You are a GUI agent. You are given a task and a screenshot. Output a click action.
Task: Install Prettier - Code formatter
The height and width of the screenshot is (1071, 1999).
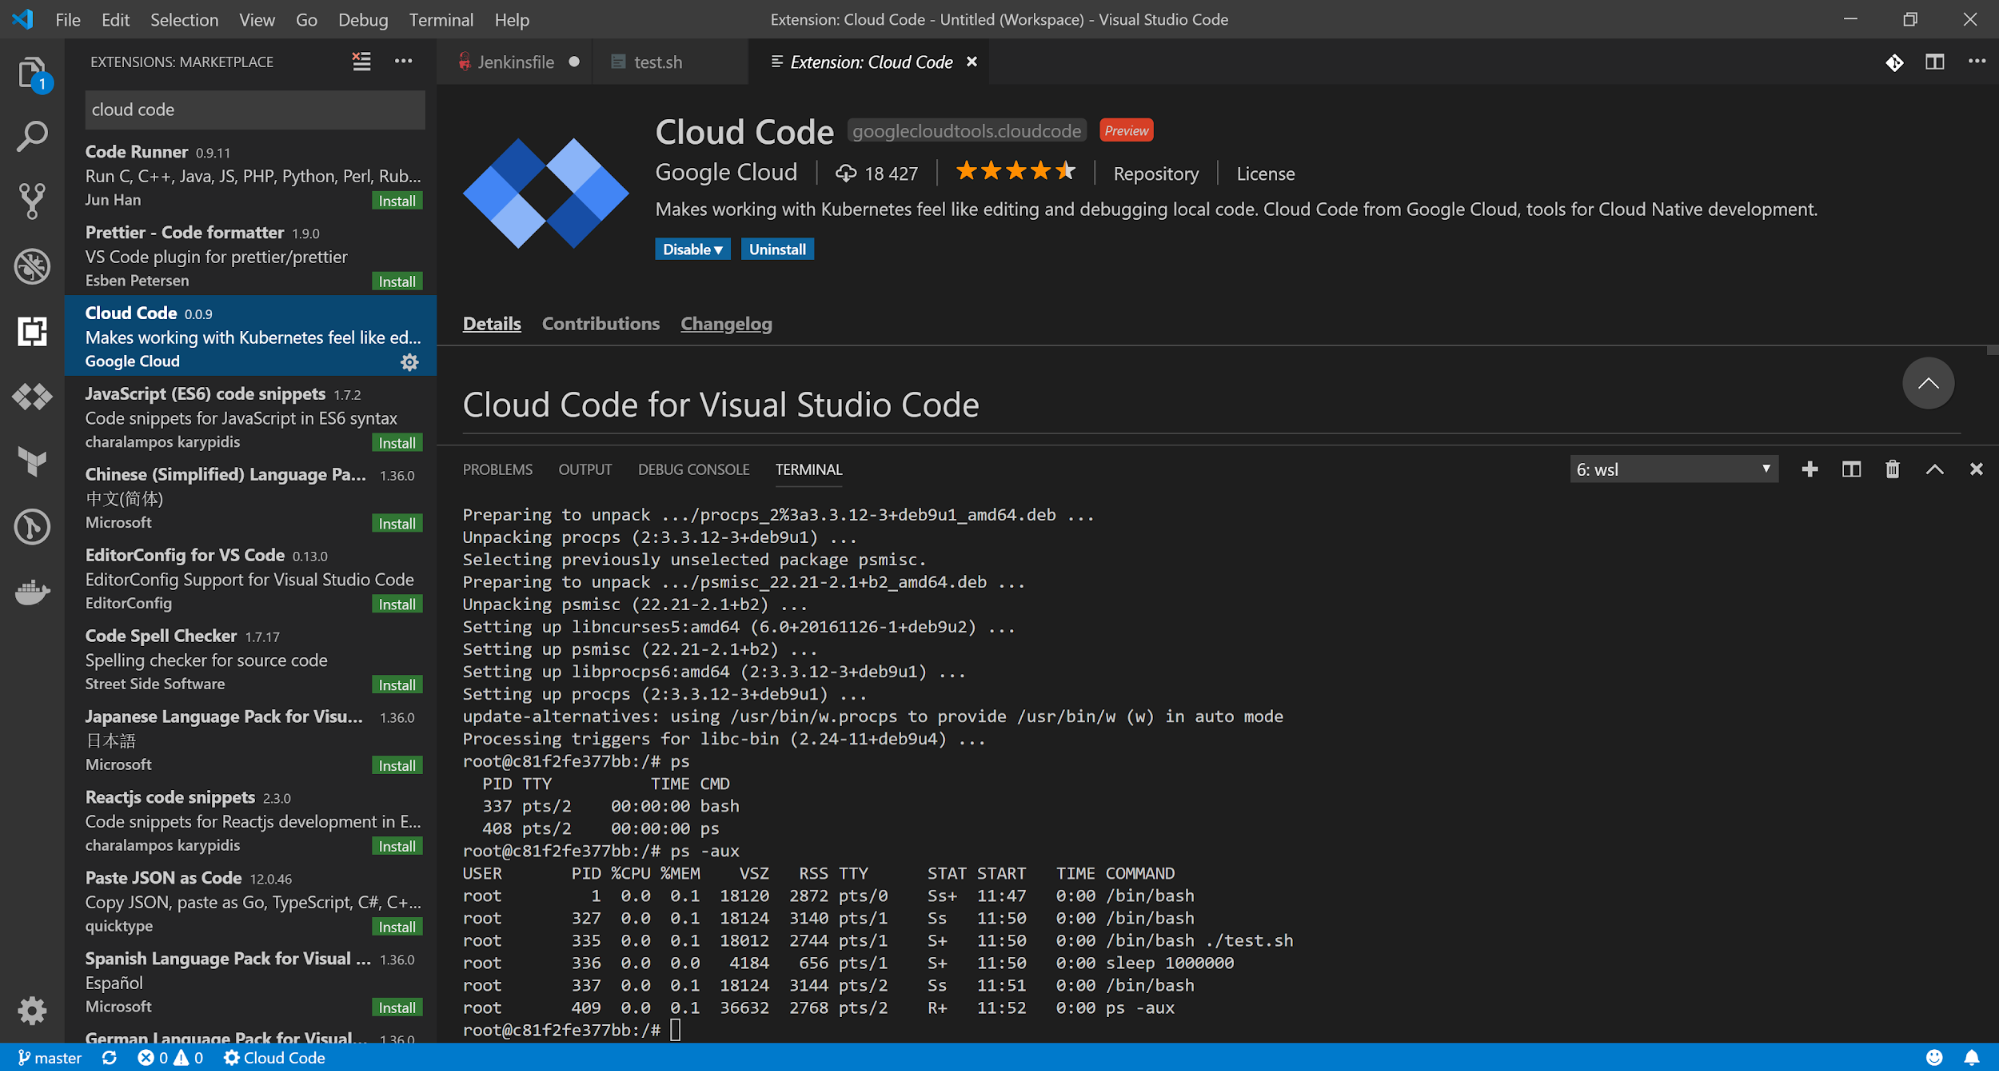tap(397, 281)
